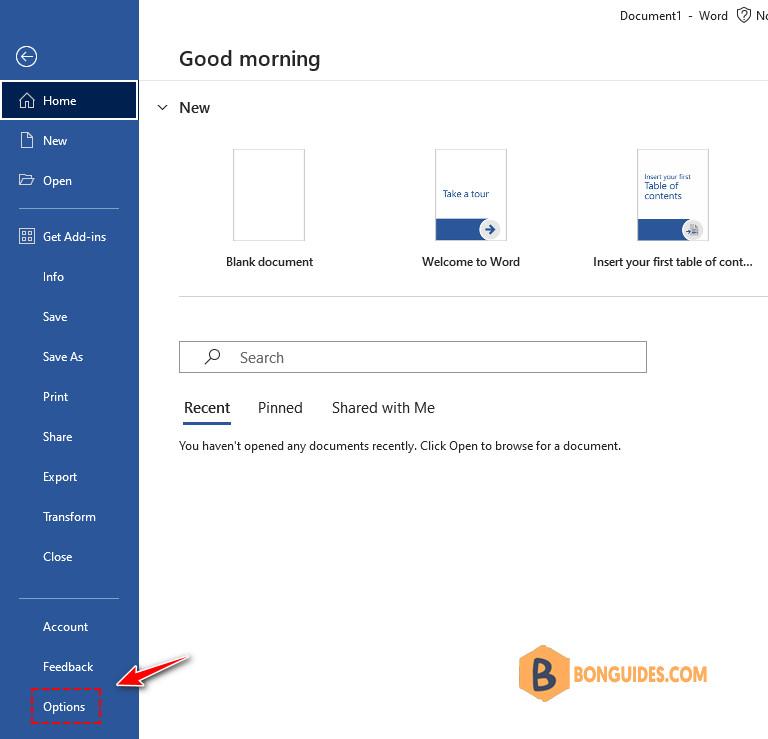The width and height of the screenshot is (768, 739).
Task: Select Export in the sidebar
Action: coord(69,477)
